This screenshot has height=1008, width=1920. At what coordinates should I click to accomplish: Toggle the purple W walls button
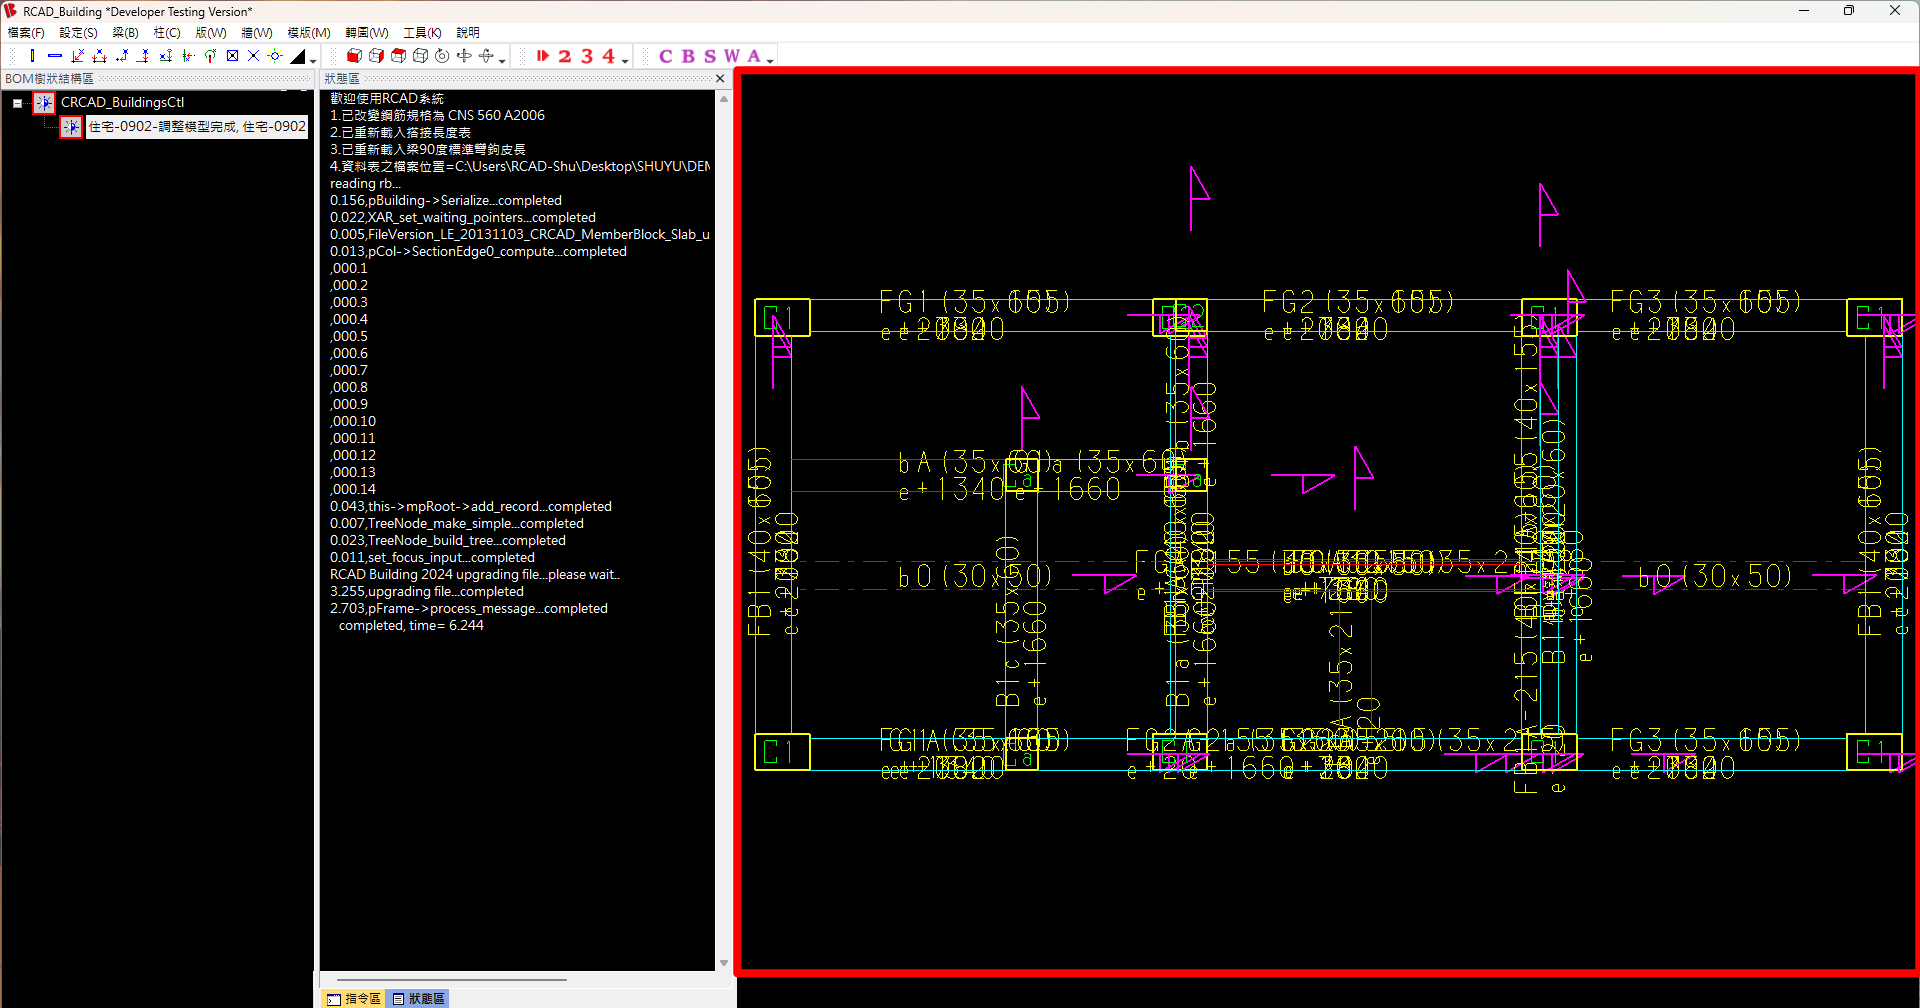coord(732,56)
